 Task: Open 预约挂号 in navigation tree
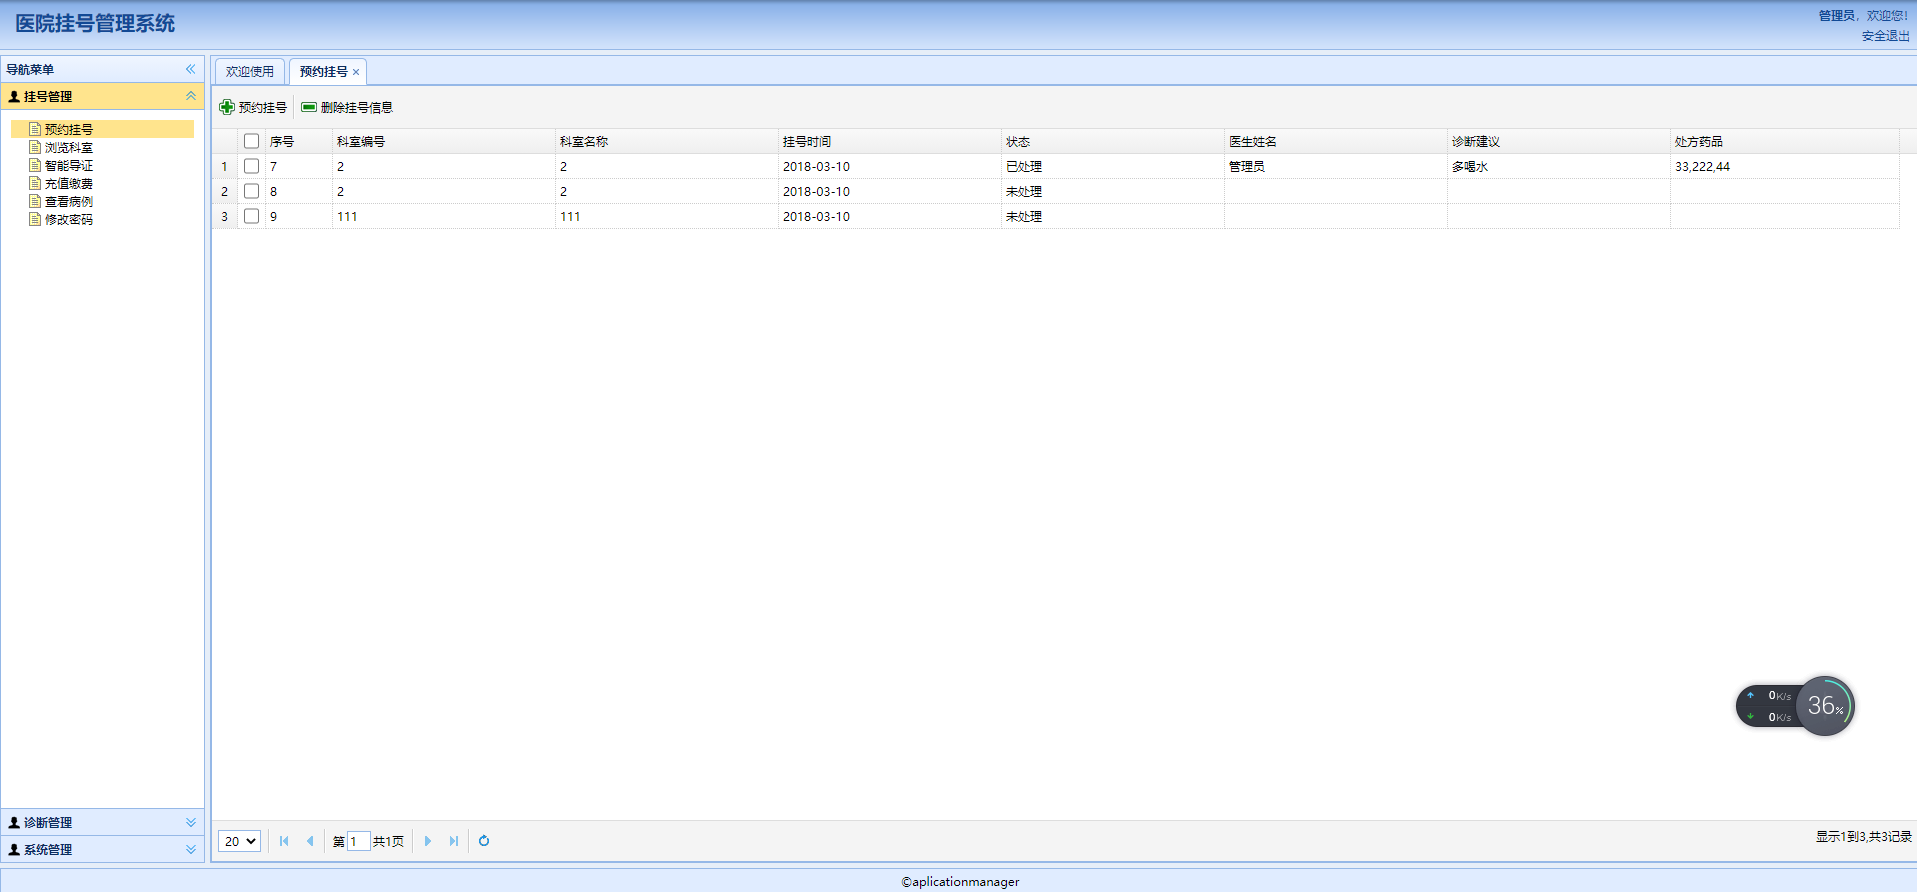69,129
